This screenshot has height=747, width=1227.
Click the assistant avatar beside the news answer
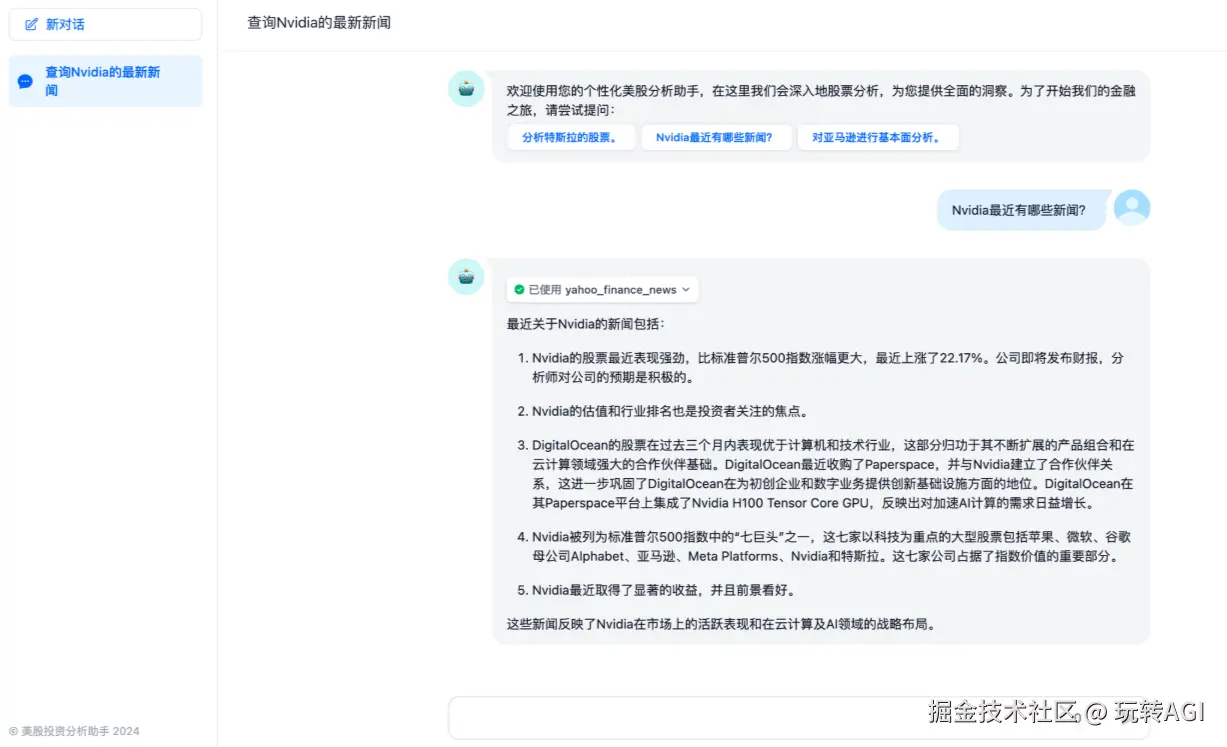(x=466, y=277)
